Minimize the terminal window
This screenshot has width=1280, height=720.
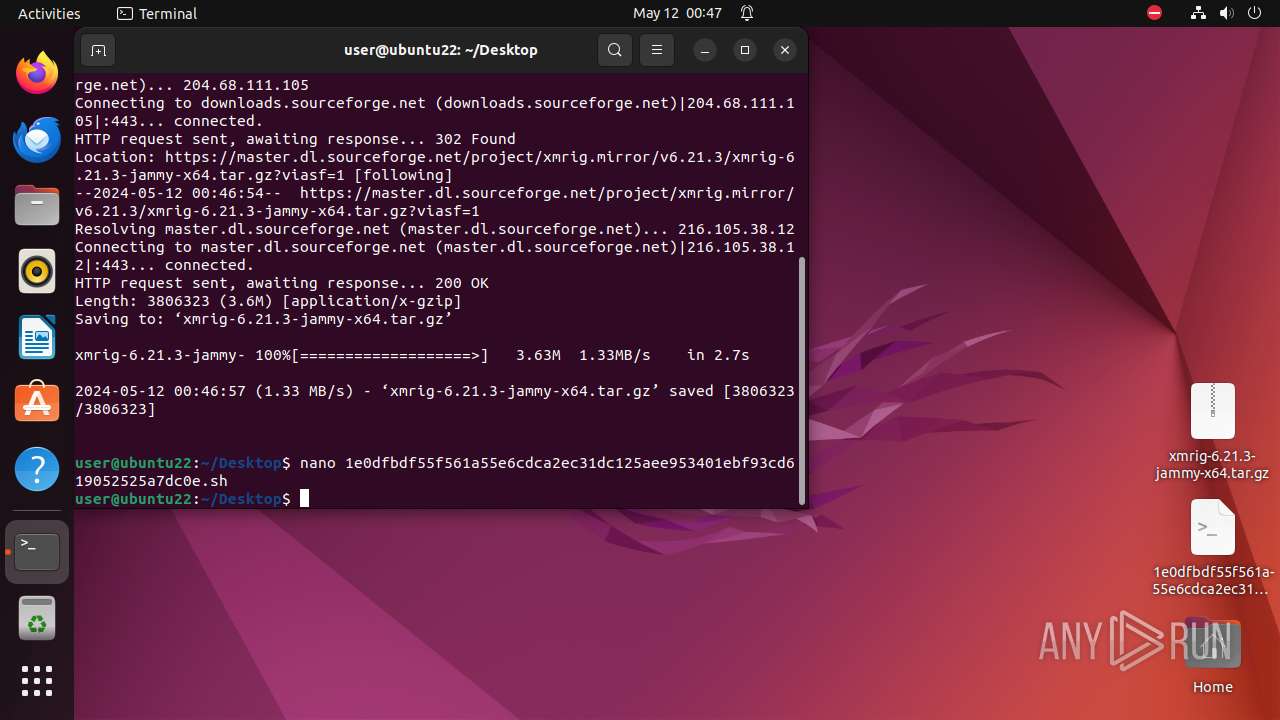tap(705, 50)
